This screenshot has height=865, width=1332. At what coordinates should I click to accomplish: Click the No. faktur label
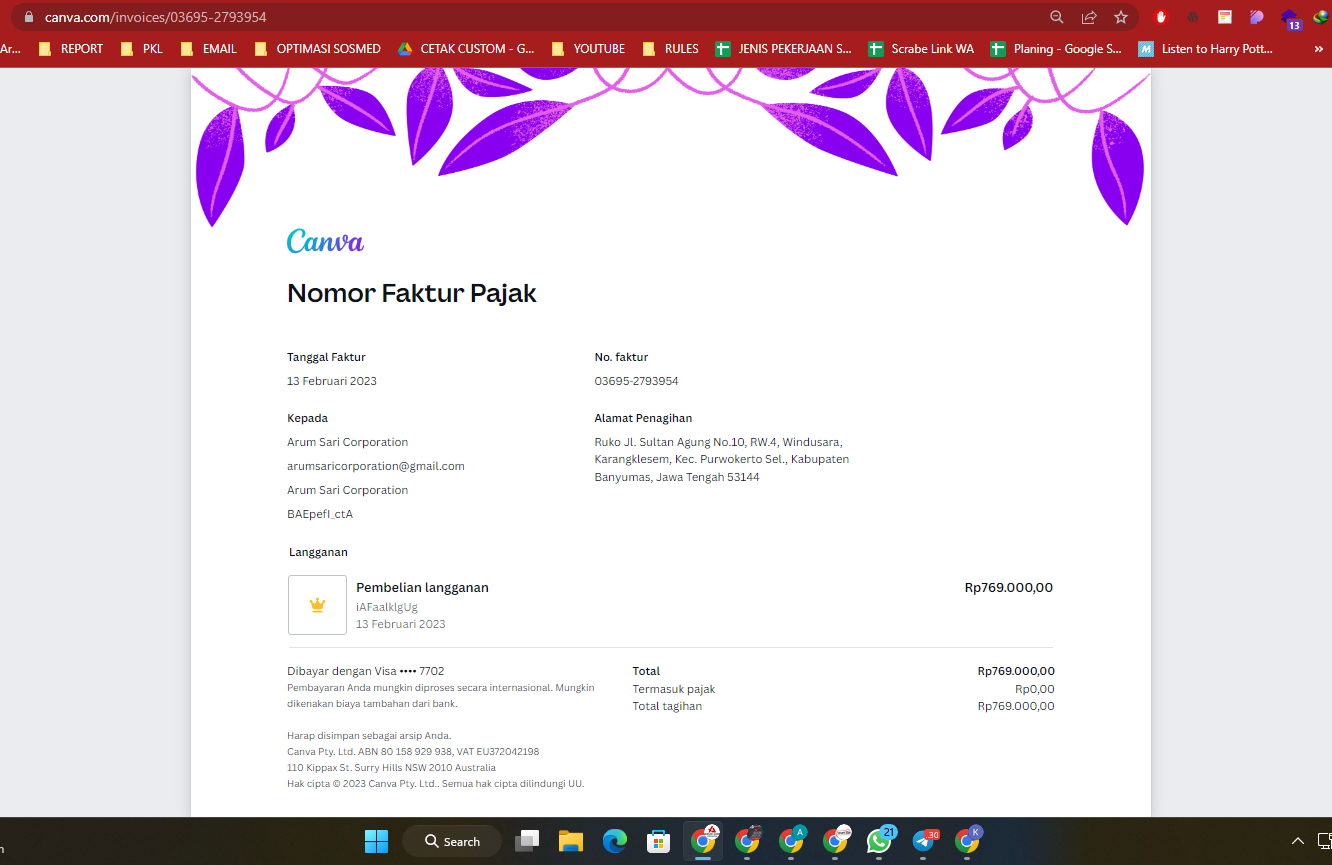(622, 357)
